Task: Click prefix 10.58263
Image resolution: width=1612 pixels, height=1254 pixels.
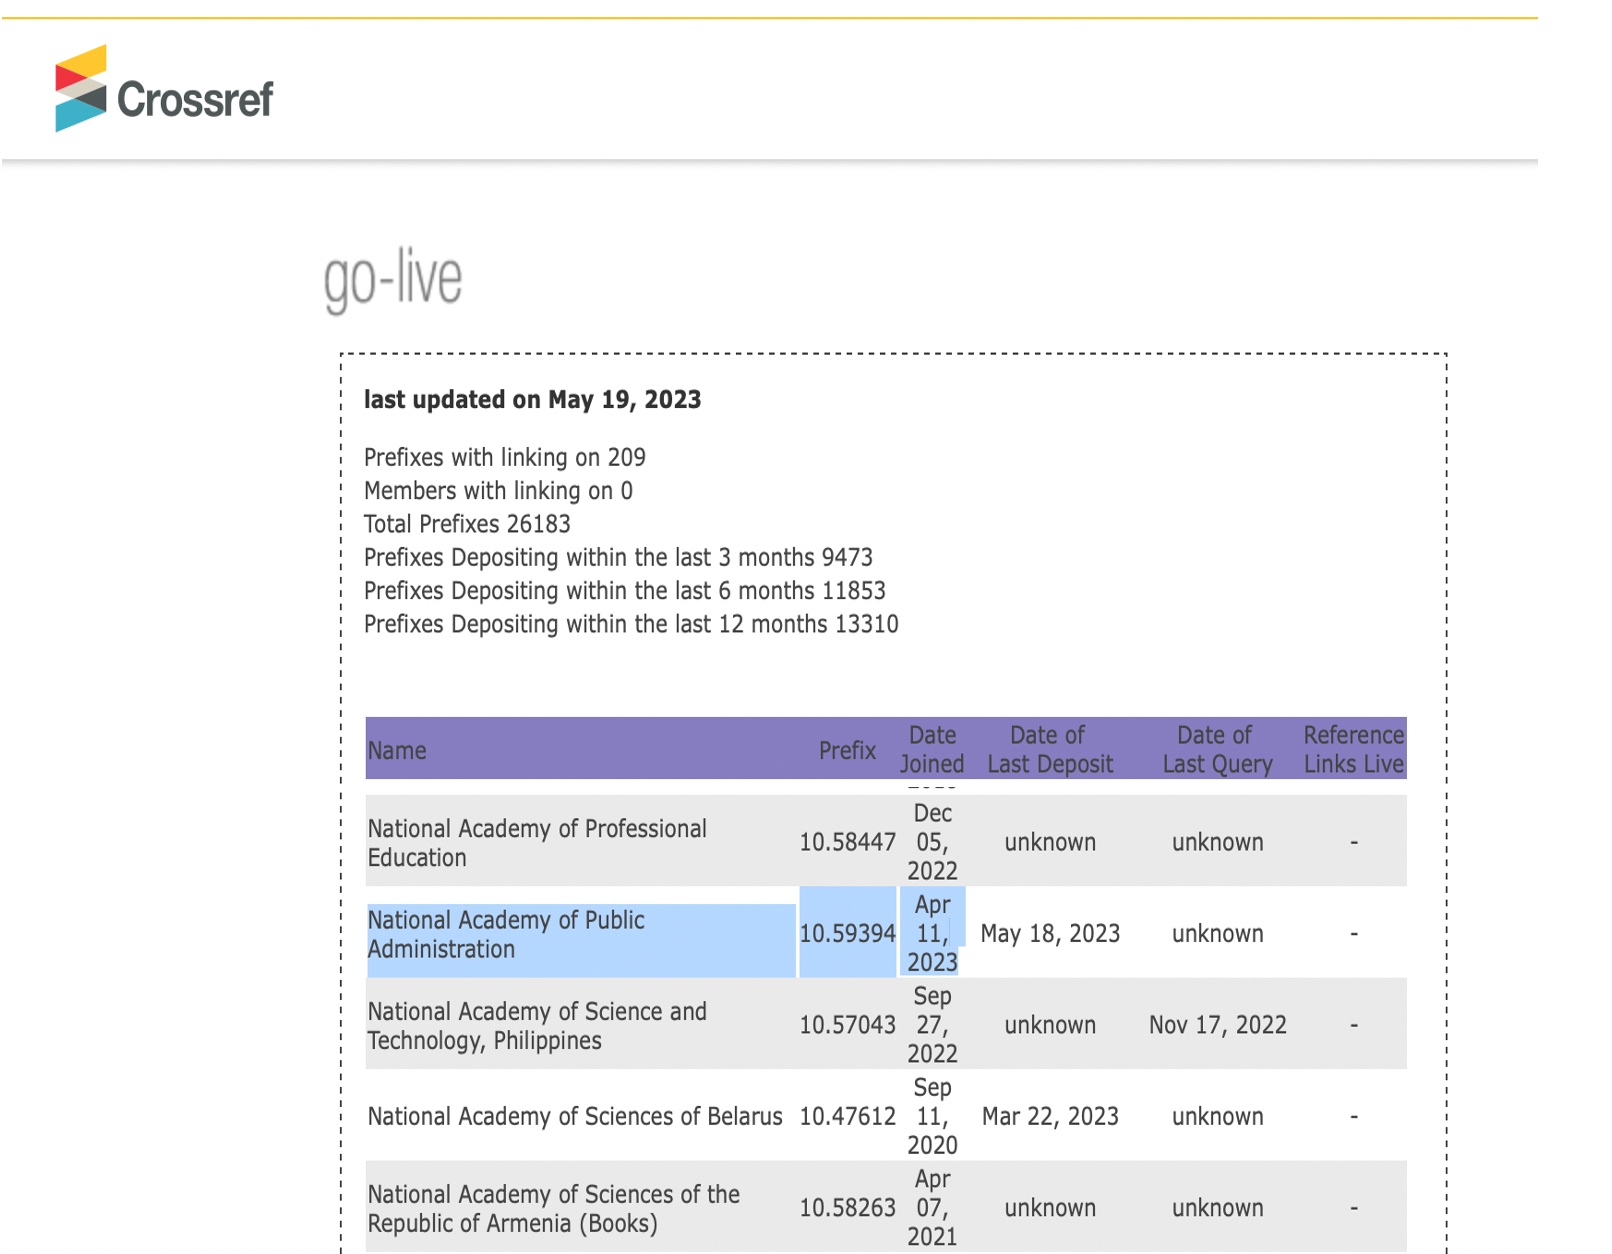Action: click(847, 1208)
